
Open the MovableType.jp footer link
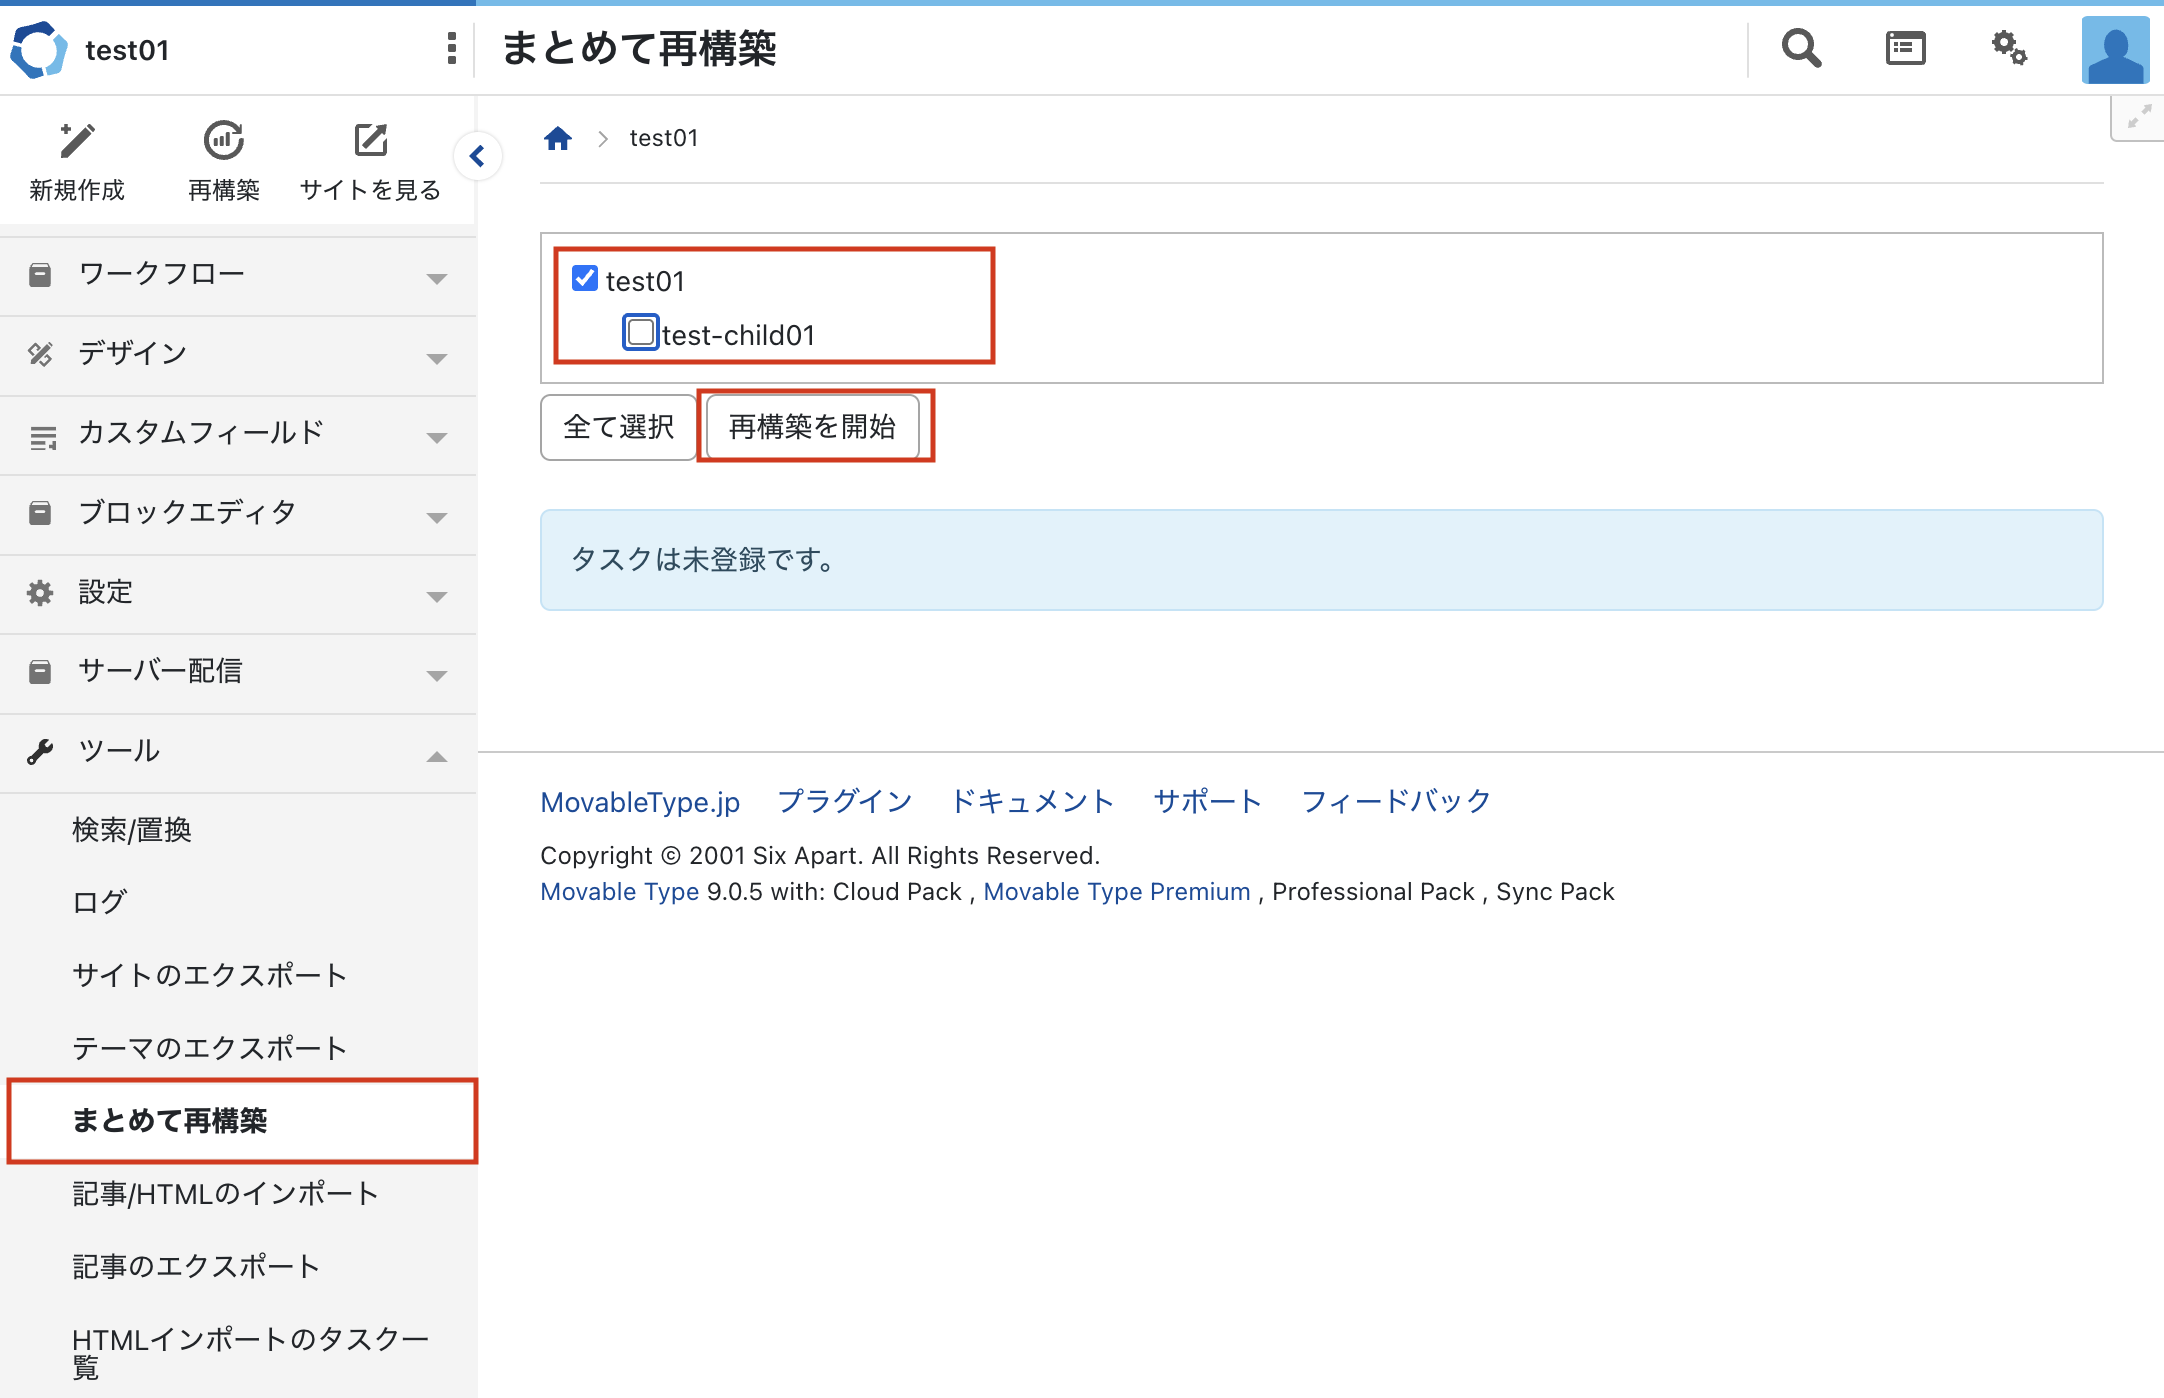[640, 802]
